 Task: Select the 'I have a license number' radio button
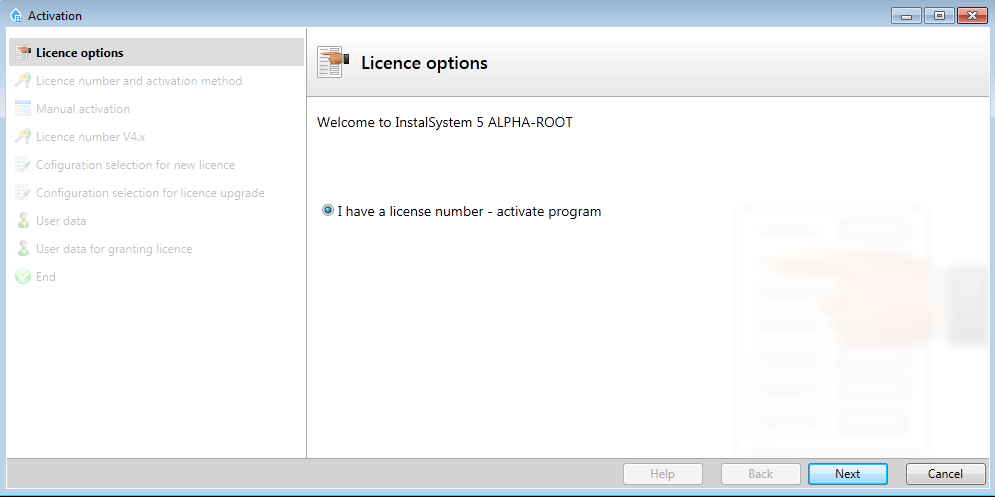coord(327,210)
